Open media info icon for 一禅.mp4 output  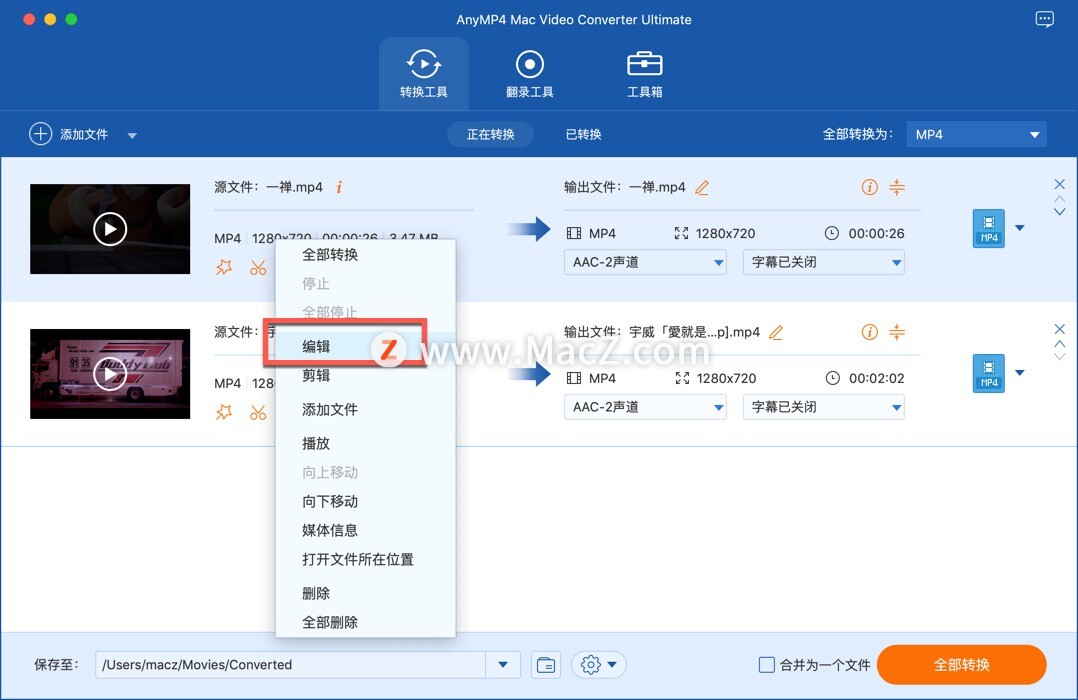[x=869, y=187]
